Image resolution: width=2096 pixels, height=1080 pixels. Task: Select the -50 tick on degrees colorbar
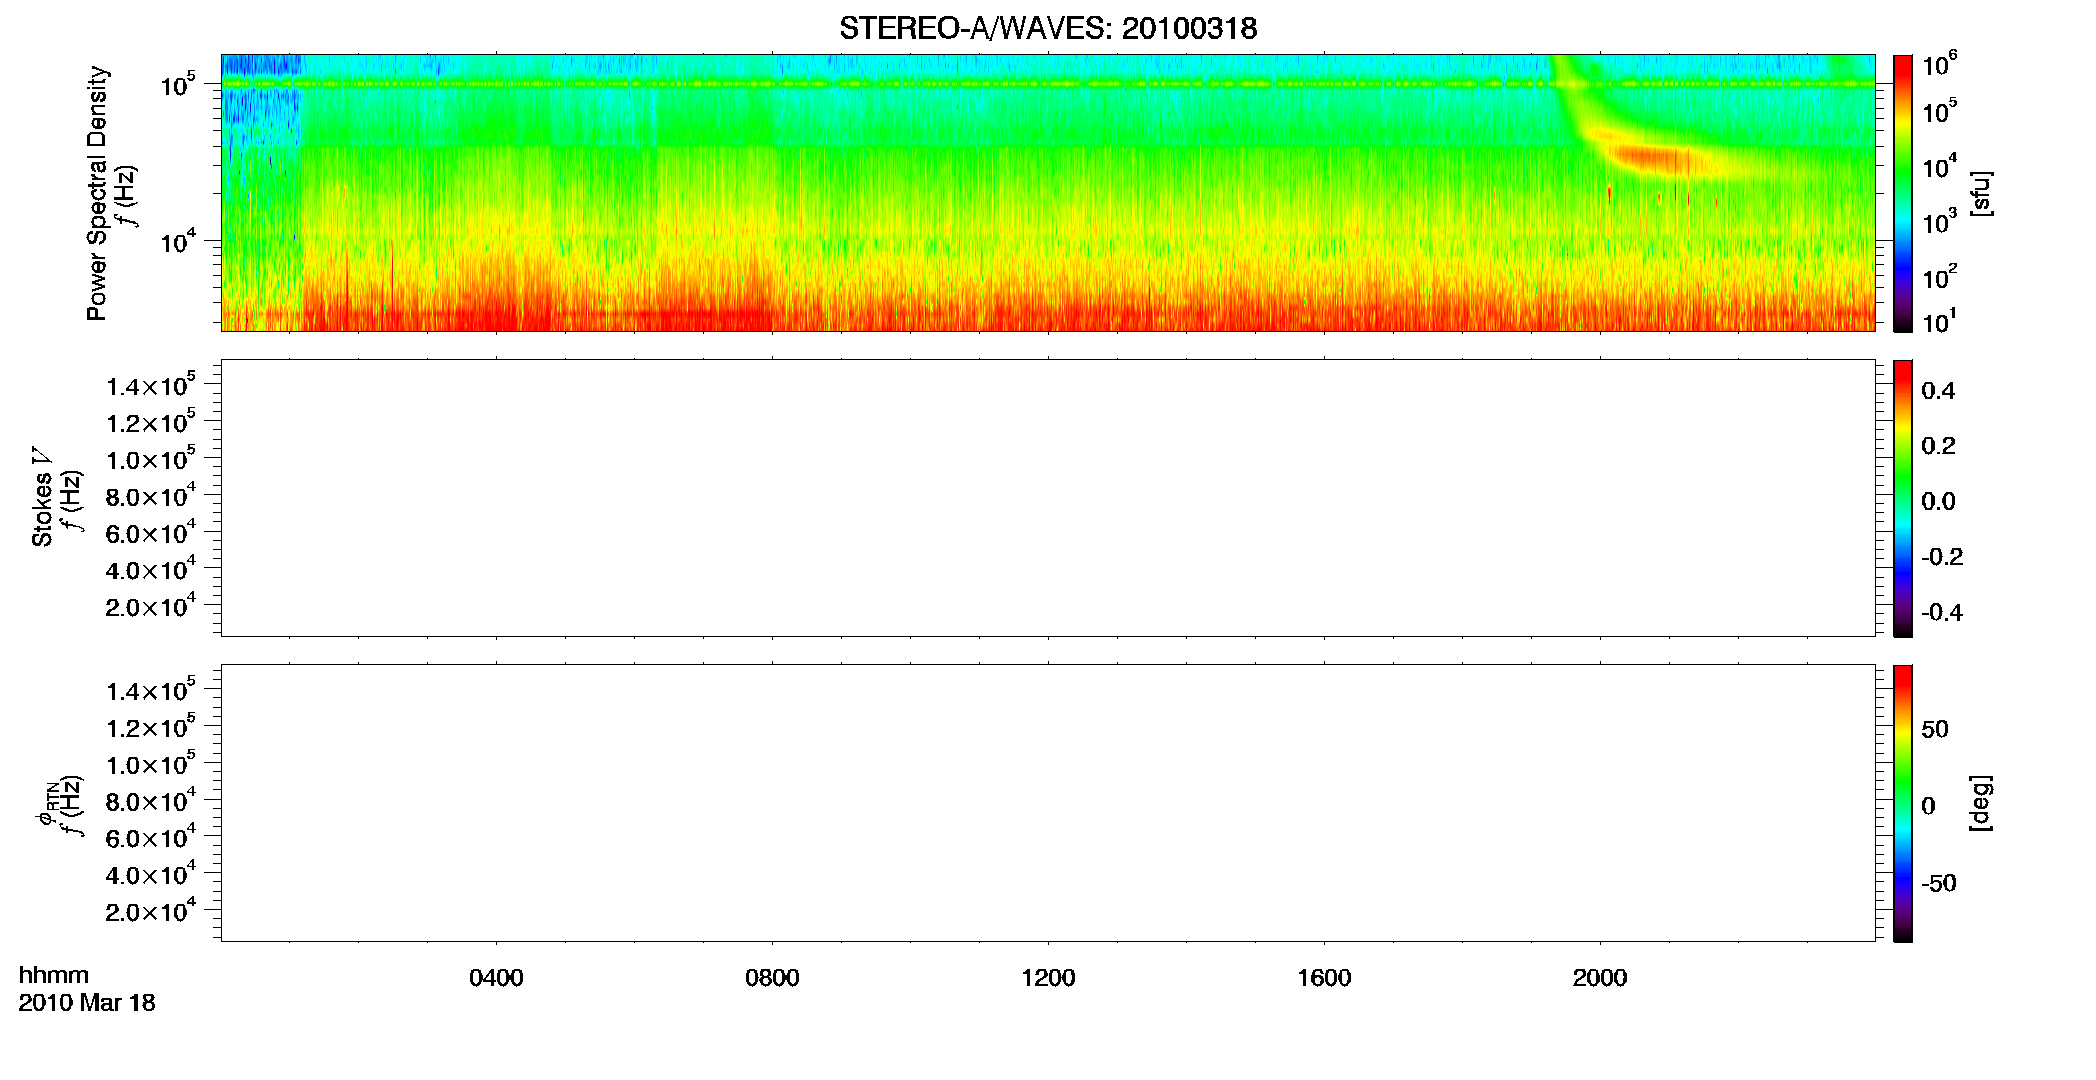(x=1939, y=884)
